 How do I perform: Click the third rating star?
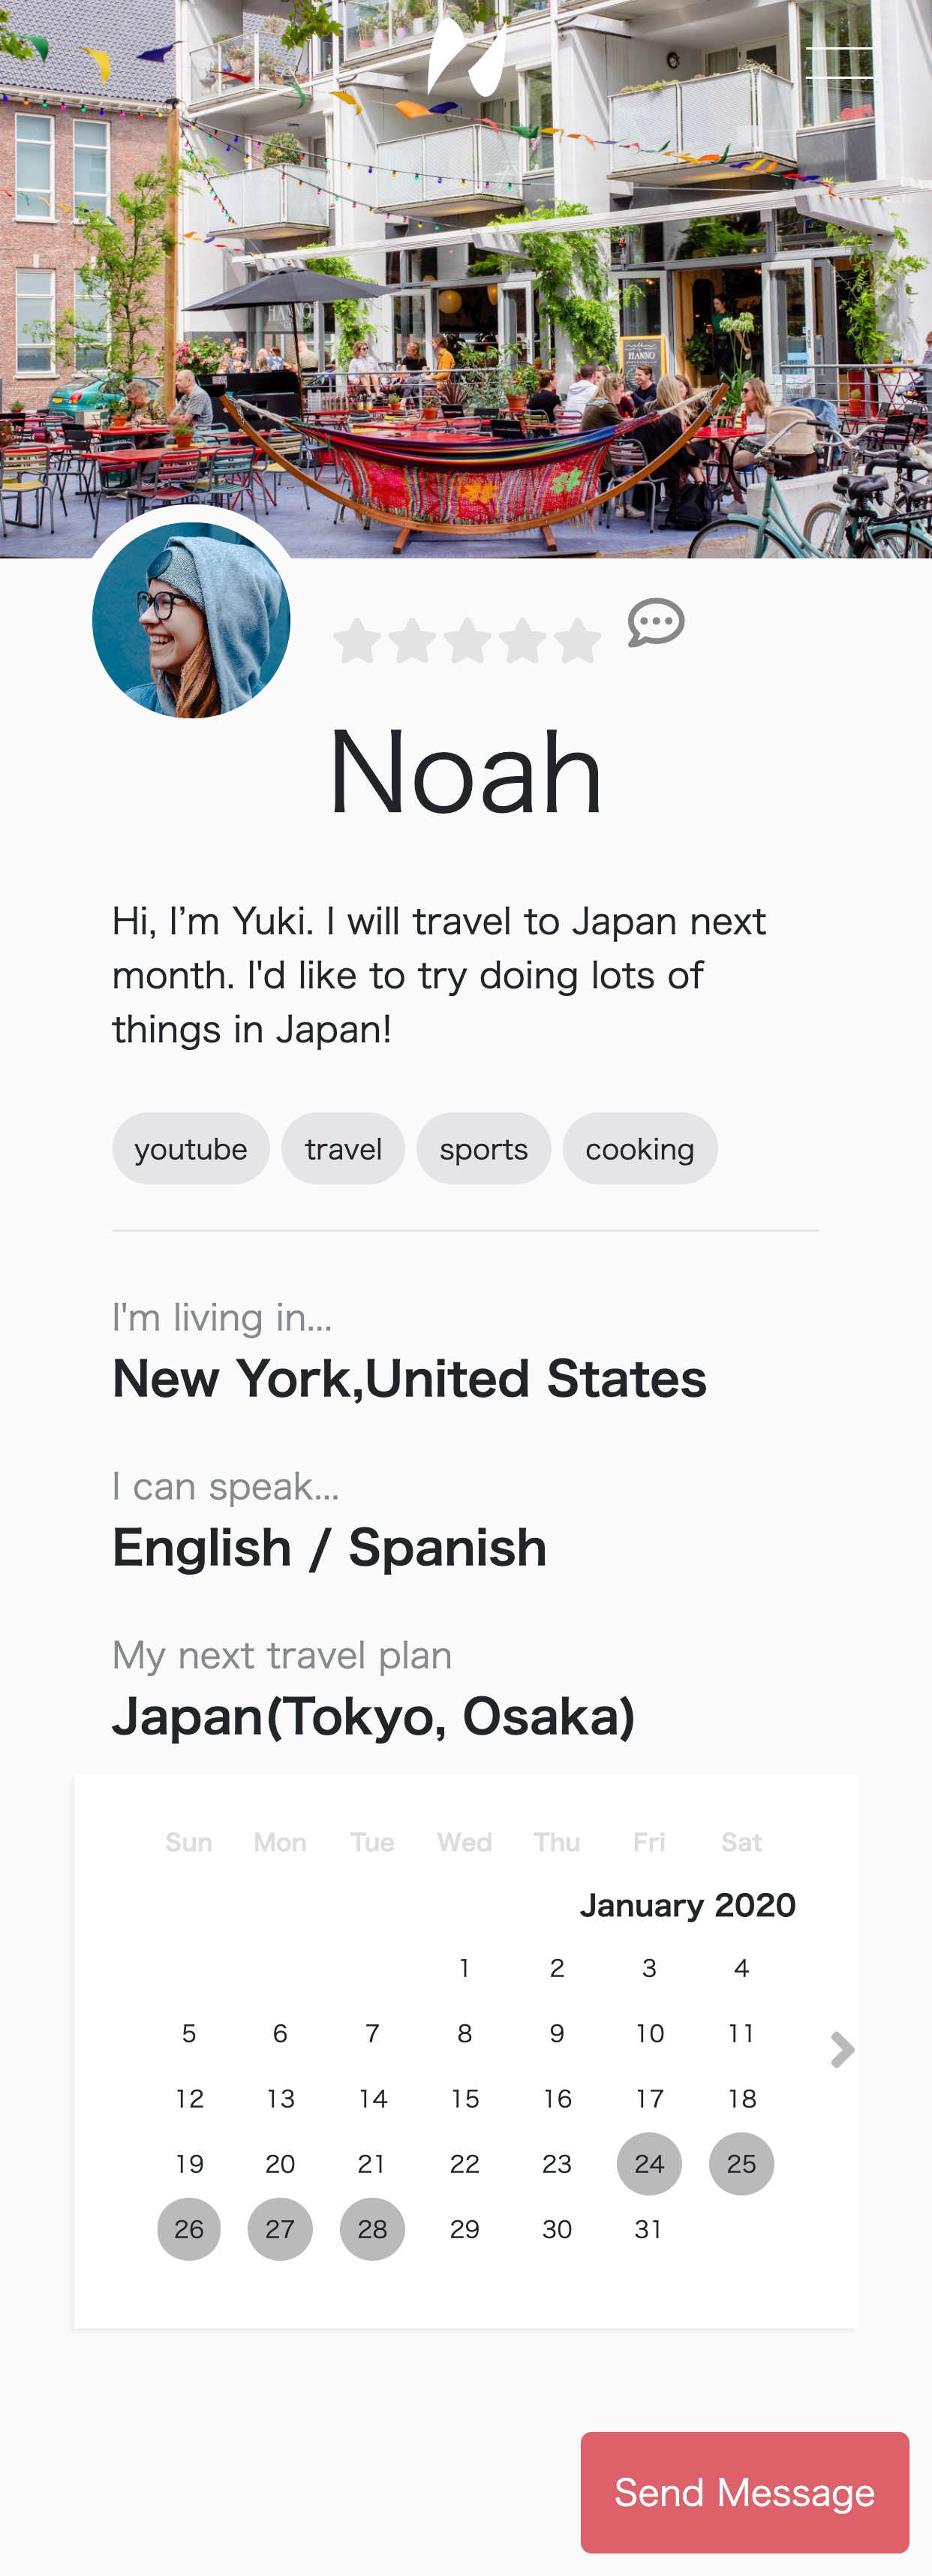click(x=467, y=641)
